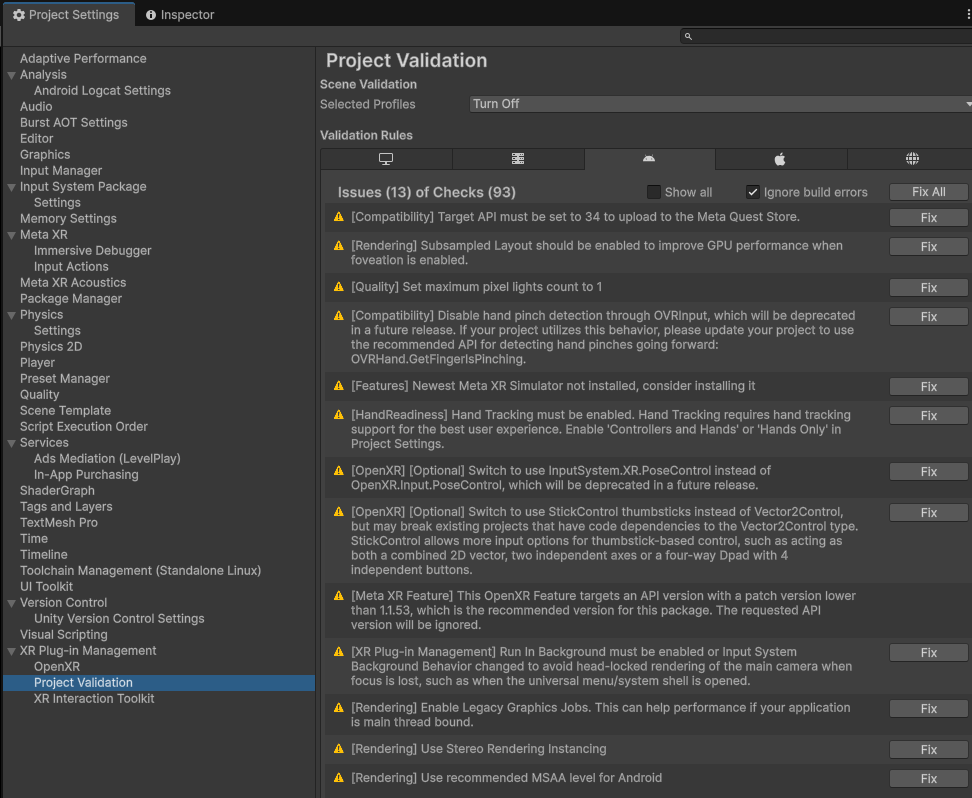Collapse the Input System Package category

[11, 187]
